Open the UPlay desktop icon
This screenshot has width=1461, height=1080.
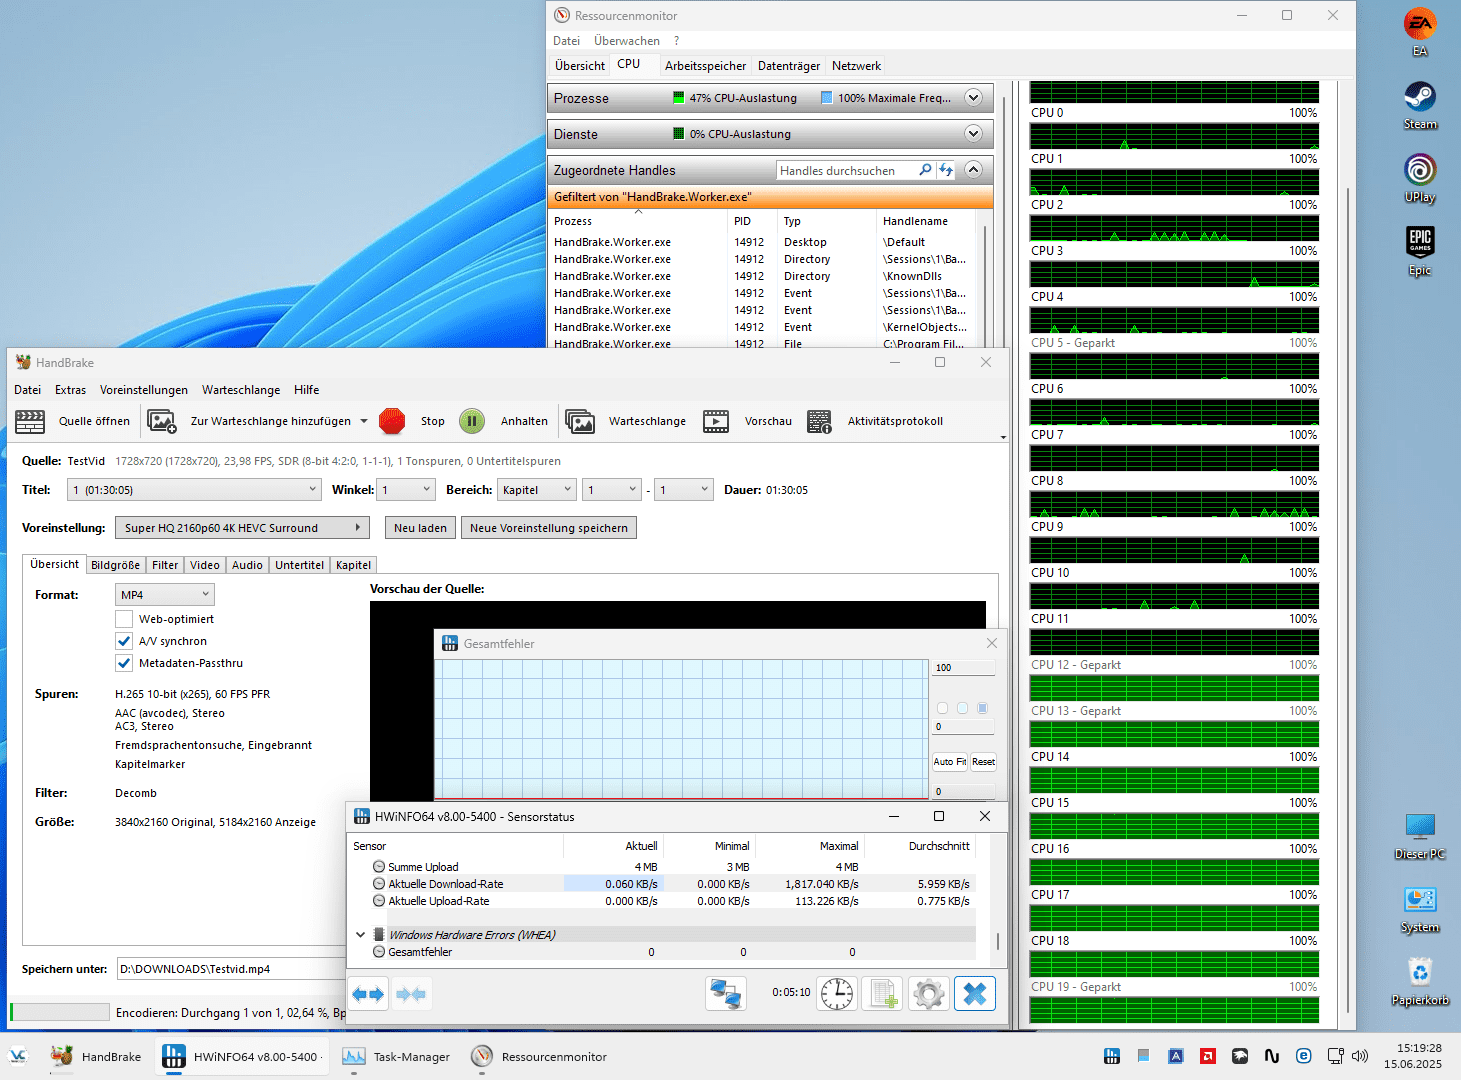(x=1420, y=178)
